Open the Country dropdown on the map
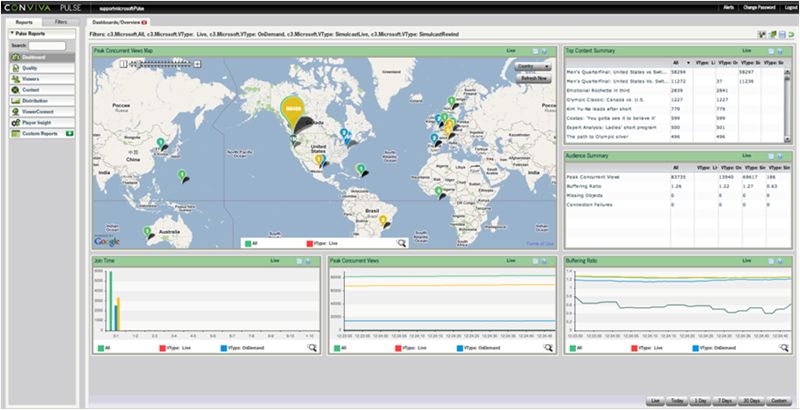This screenshot has height=410, width=800. tap(533, 67)
